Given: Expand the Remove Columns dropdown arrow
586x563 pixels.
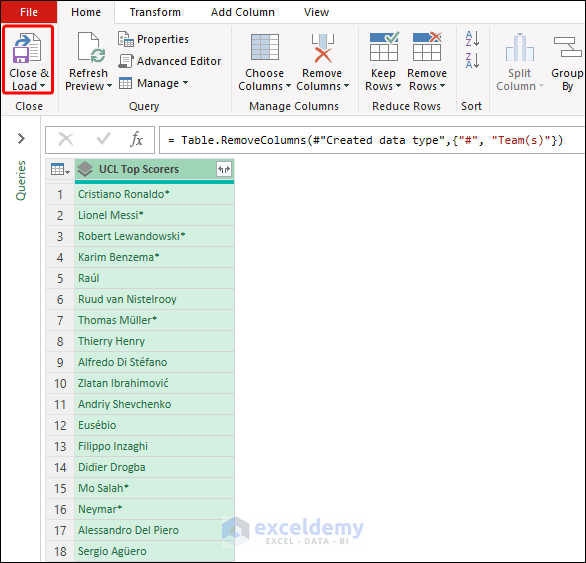Looking at the screenshot, I should [346, 86].
